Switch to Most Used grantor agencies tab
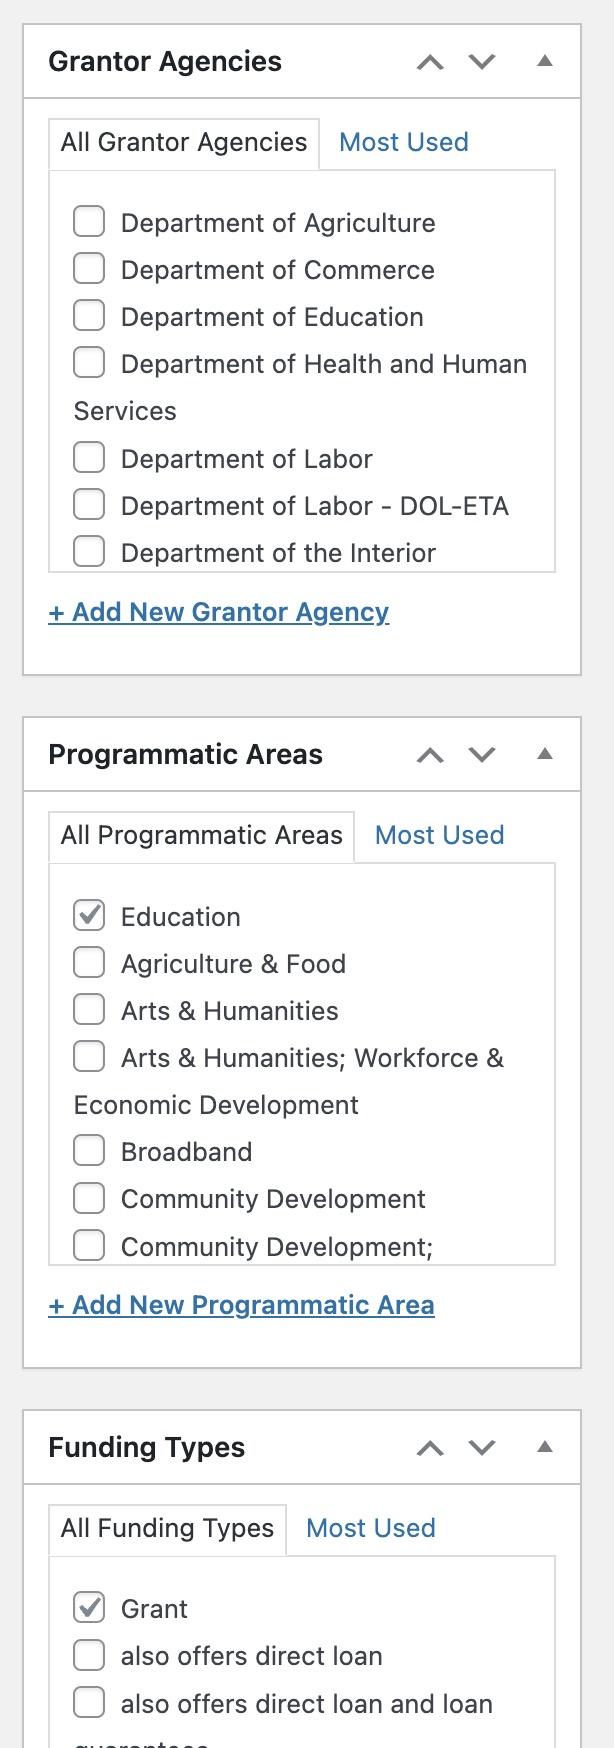 pos(404,142)
